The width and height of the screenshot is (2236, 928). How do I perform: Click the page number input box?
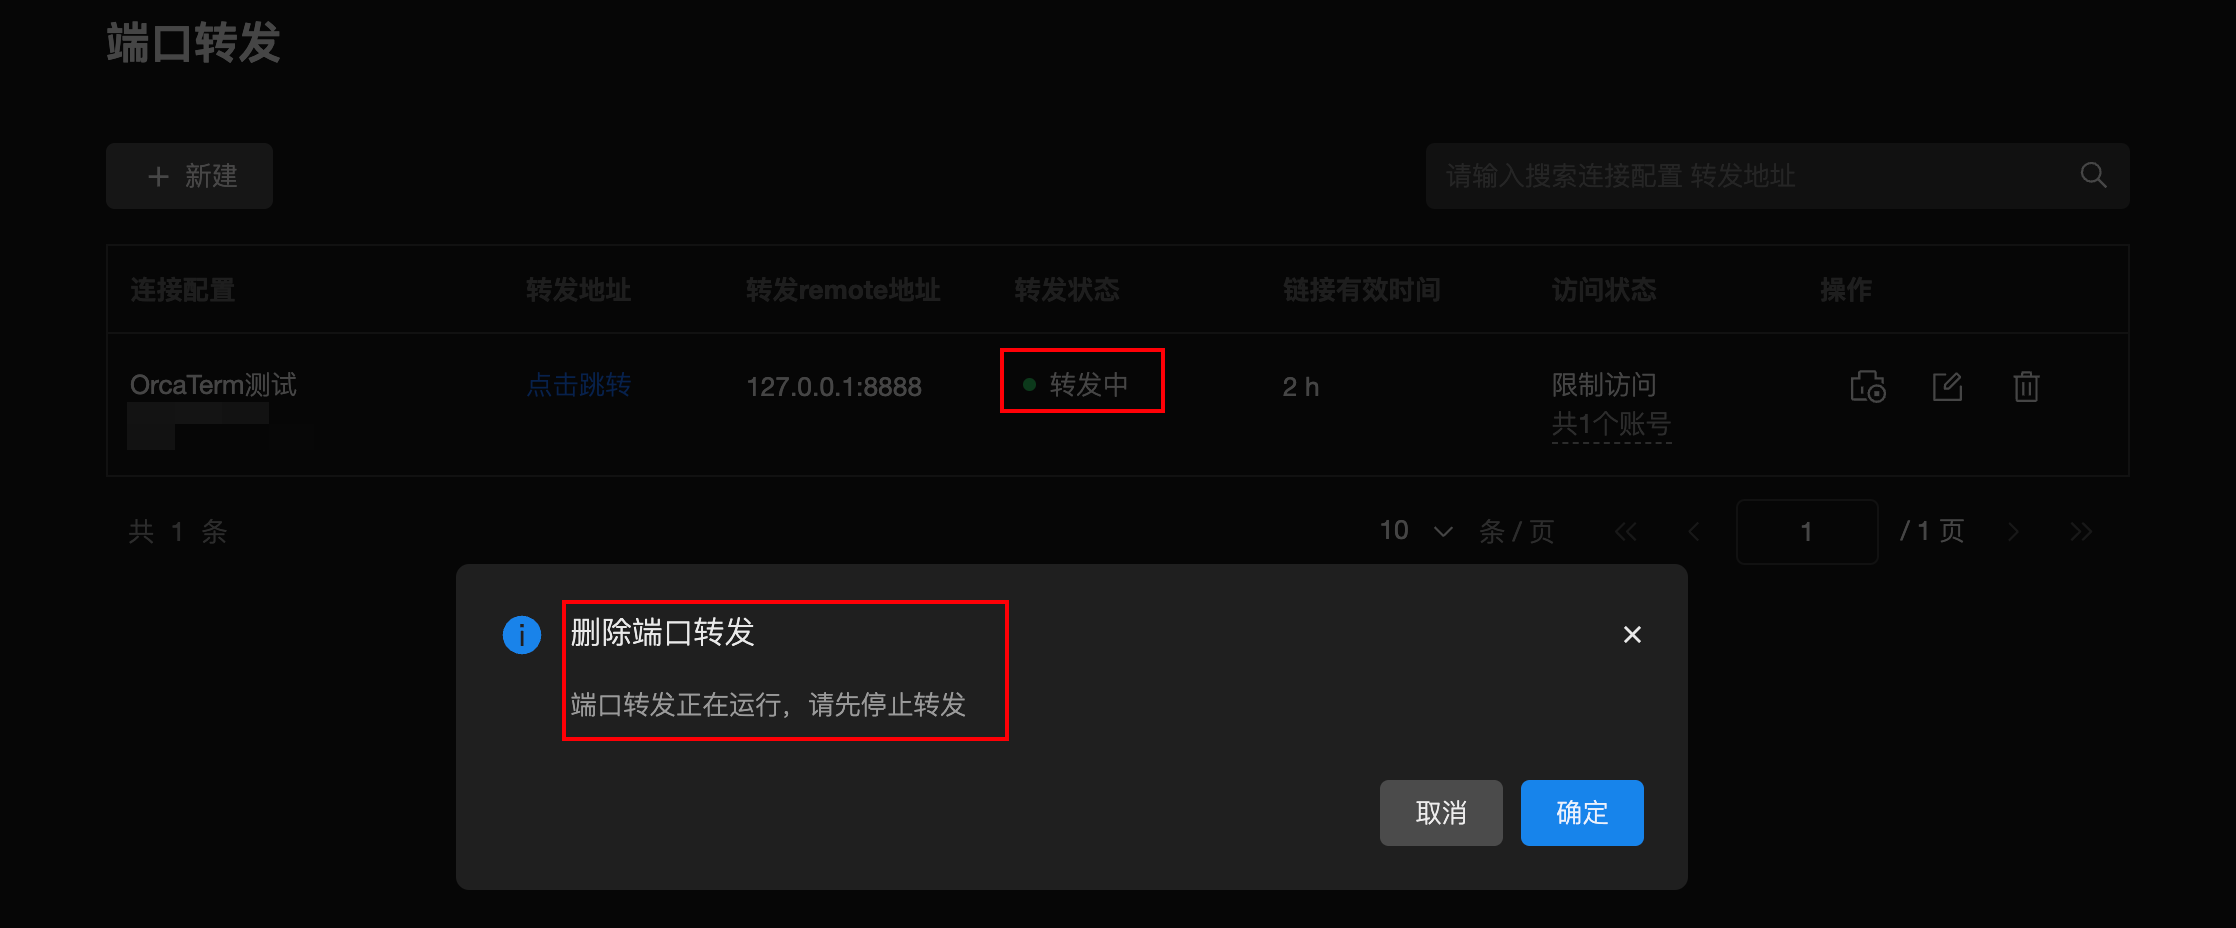point(1806,531)
